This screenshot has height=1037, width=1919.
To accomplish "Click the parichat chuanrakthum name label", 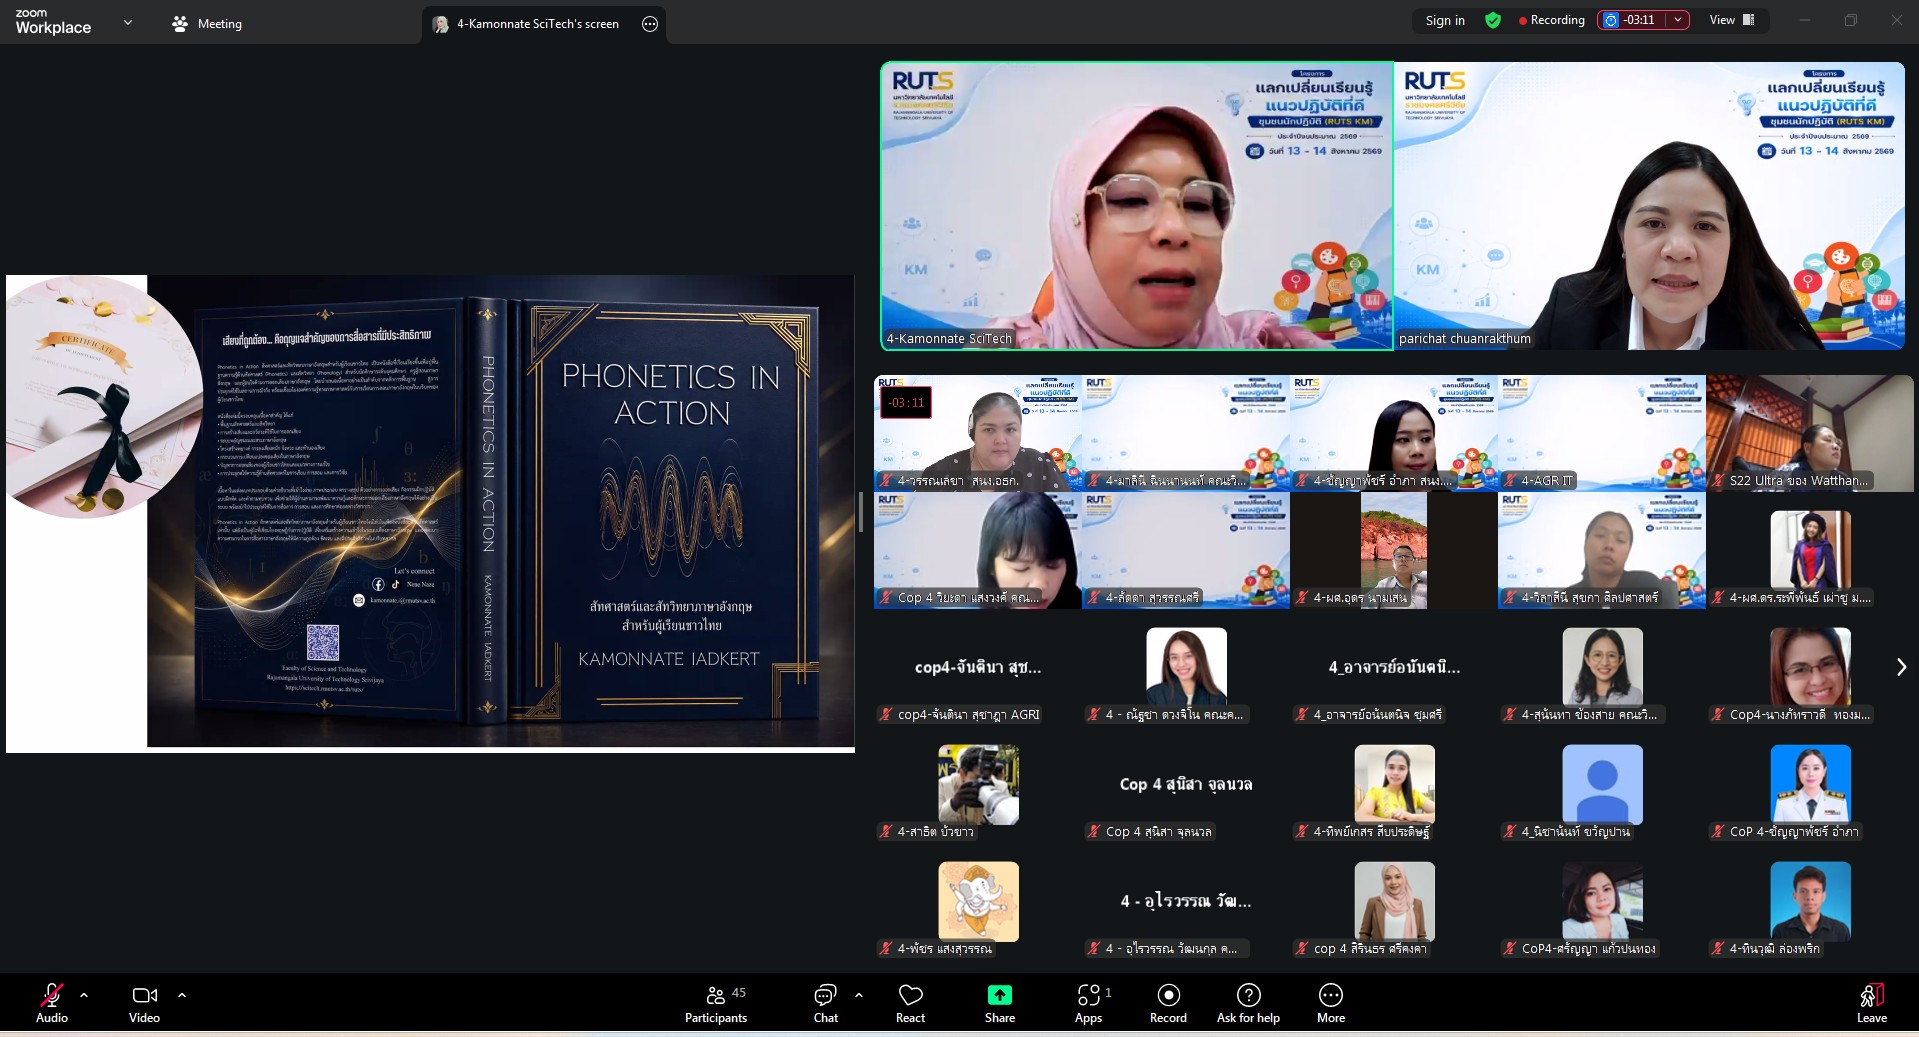I will (1464, 339).
